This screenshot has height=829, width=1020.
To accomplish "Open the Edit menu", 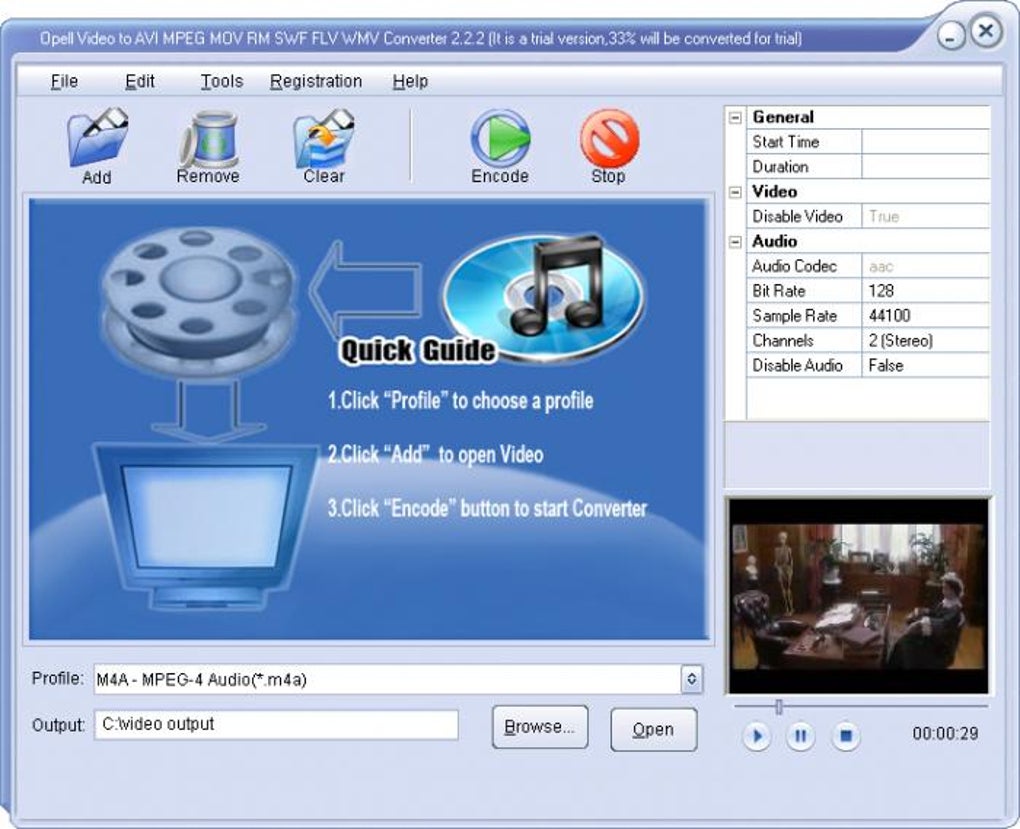I will (140, 81).
